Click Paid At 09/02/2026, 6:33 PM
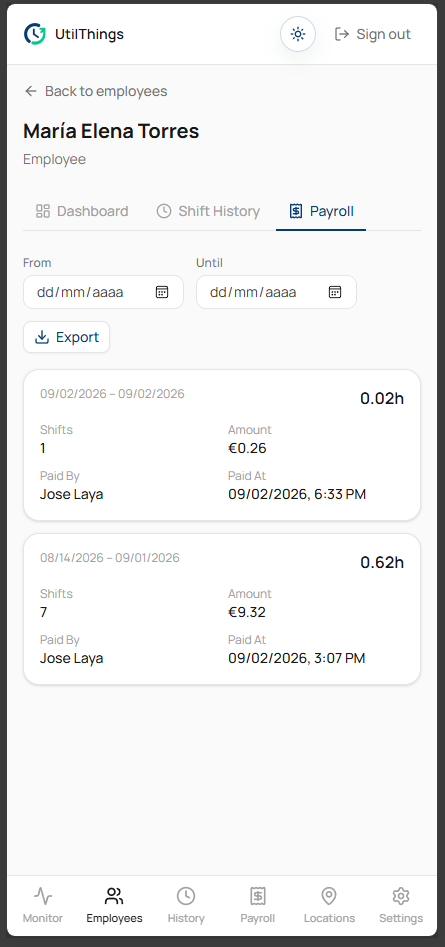The image size is (445, 947). [x=297, y=494]
